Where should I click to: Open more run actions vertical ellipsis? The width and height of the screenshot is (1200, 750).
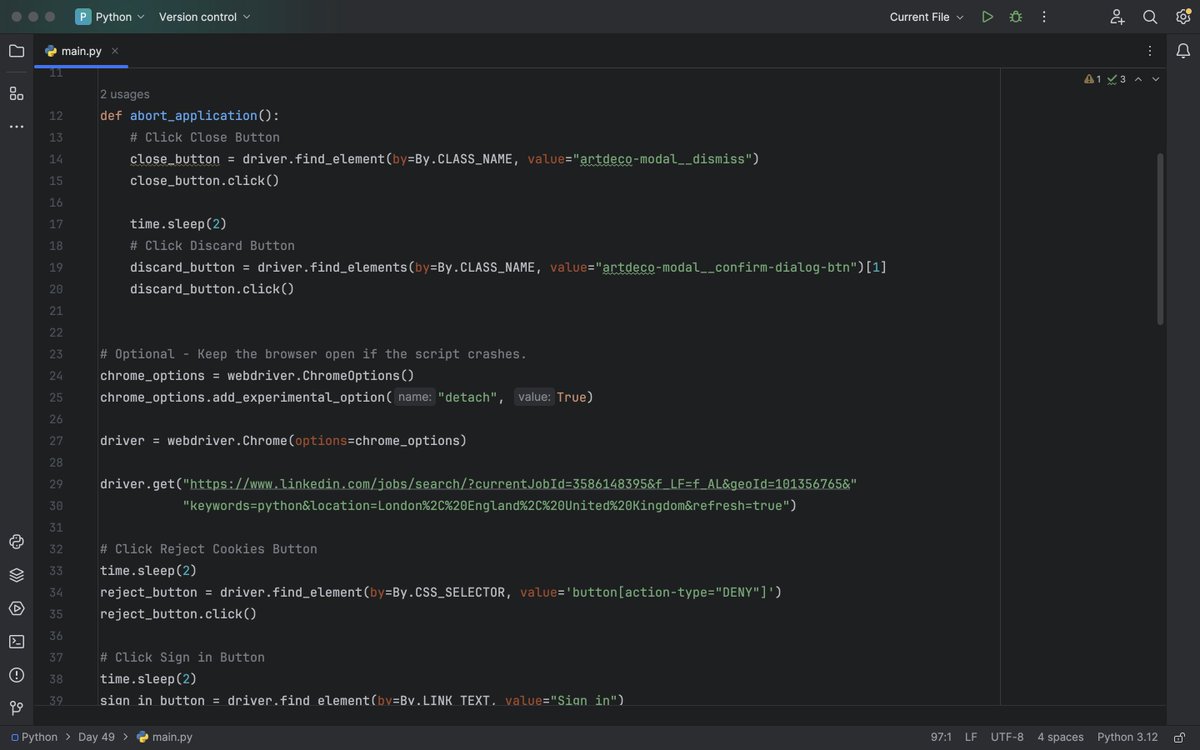pyautogui.click(x=1044, y=17)
